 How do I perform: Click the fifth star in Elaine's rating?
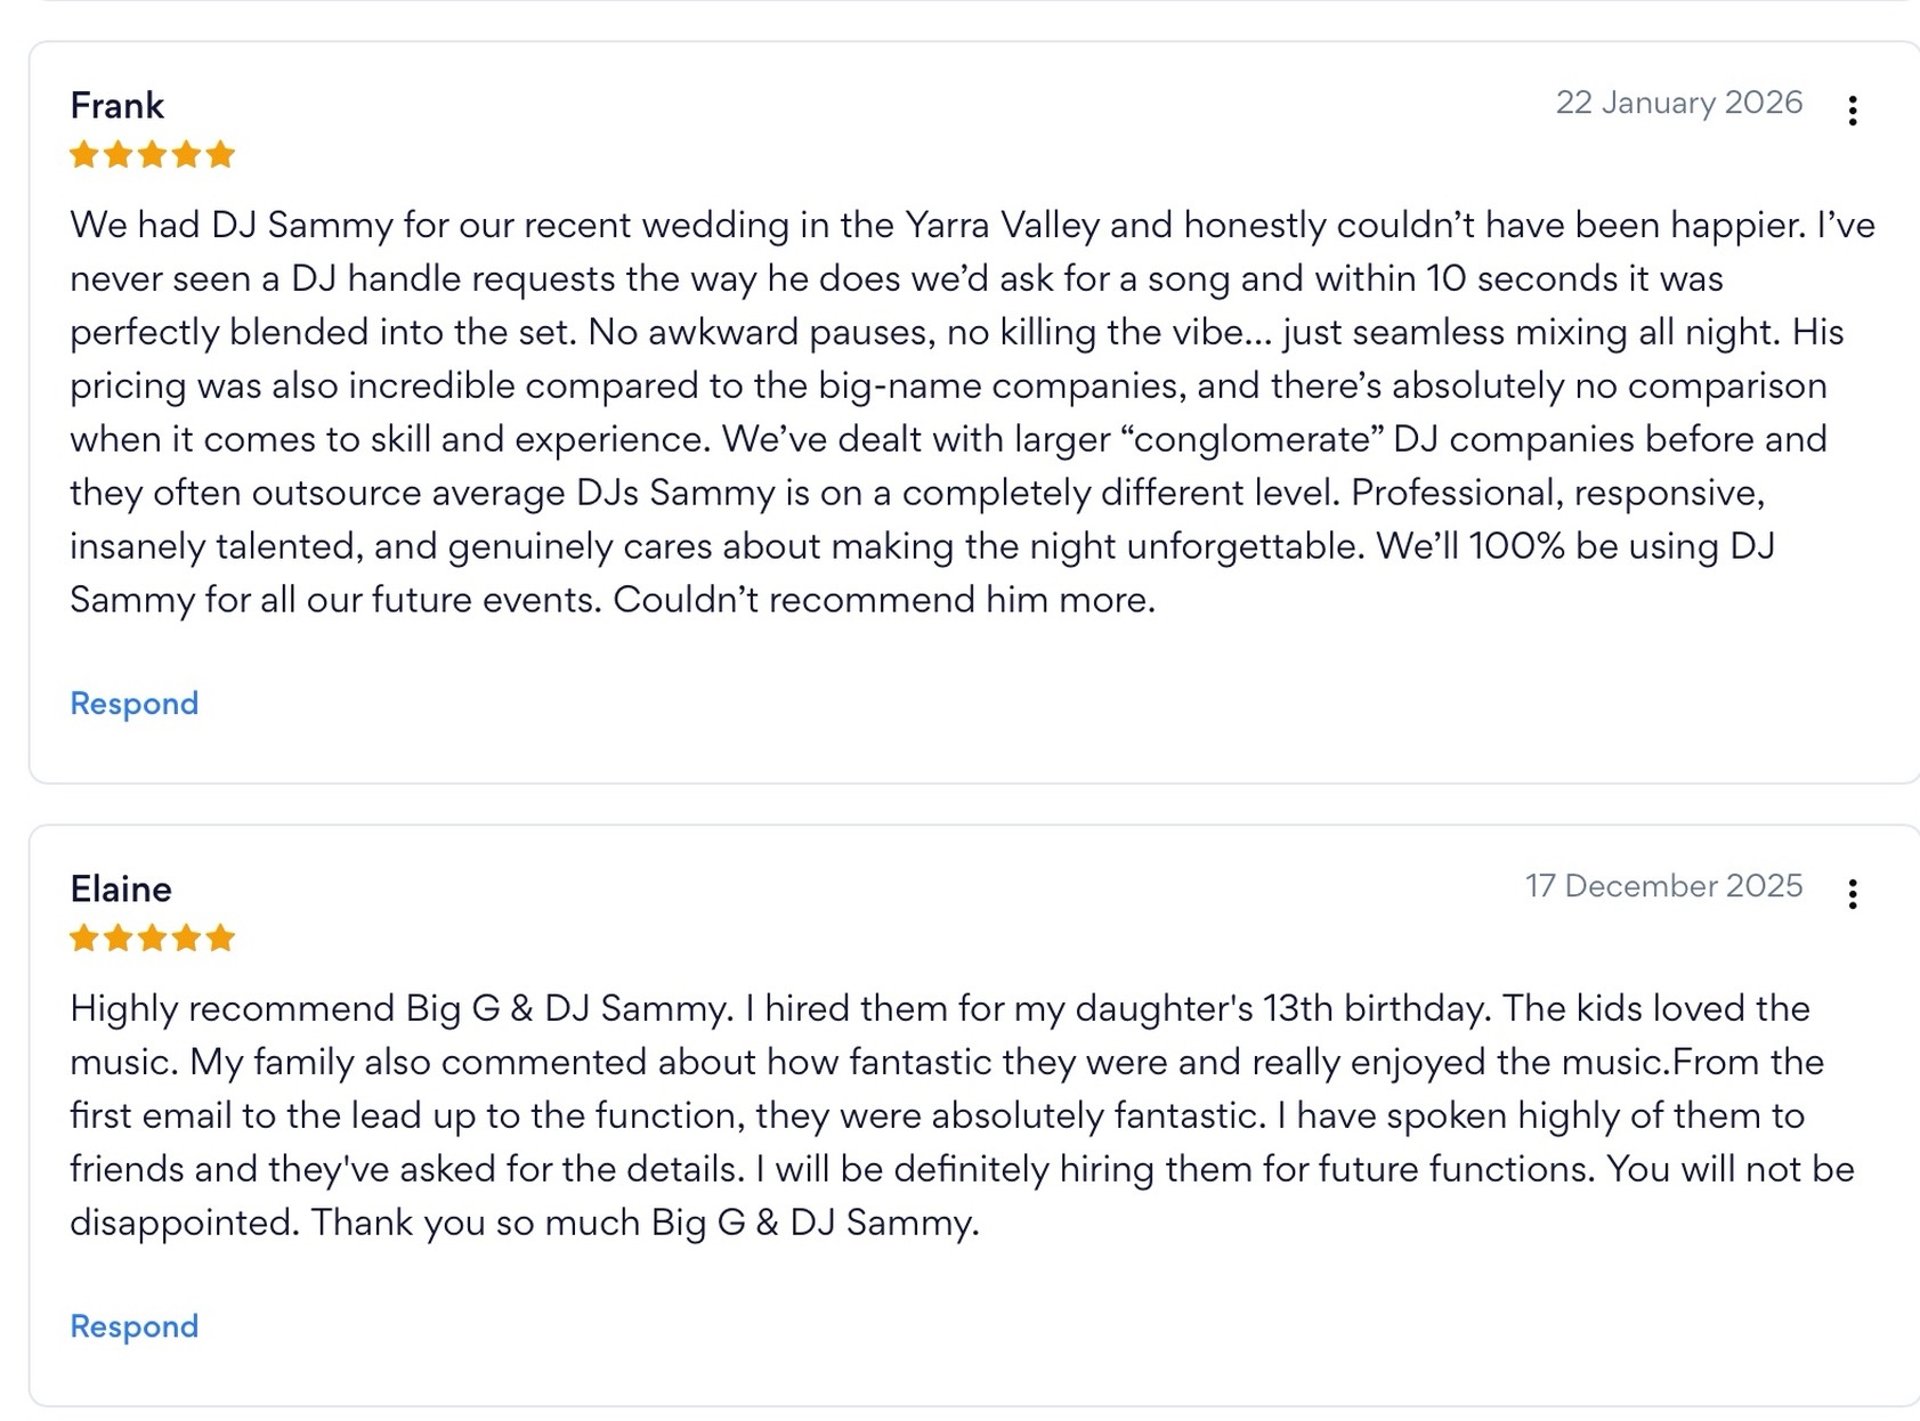click(x=220, y=938)
